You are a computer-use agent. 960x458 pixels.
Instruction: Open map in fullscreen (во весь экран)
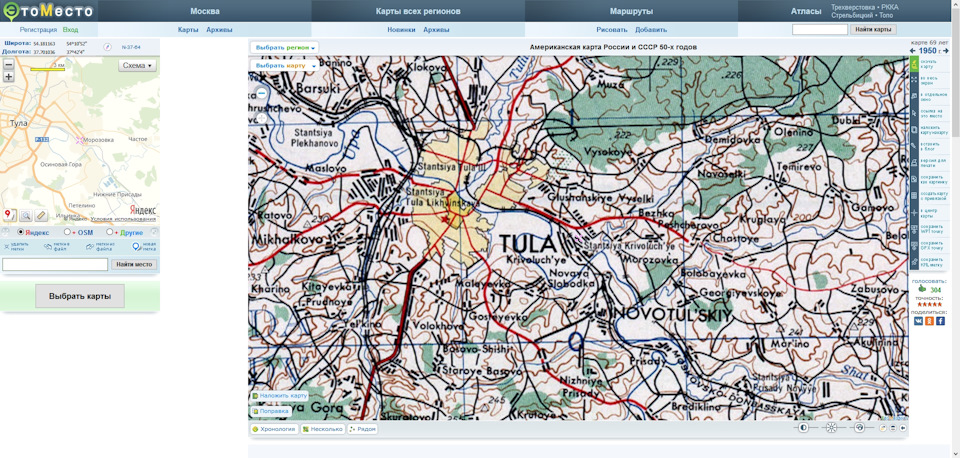[913, 80]
